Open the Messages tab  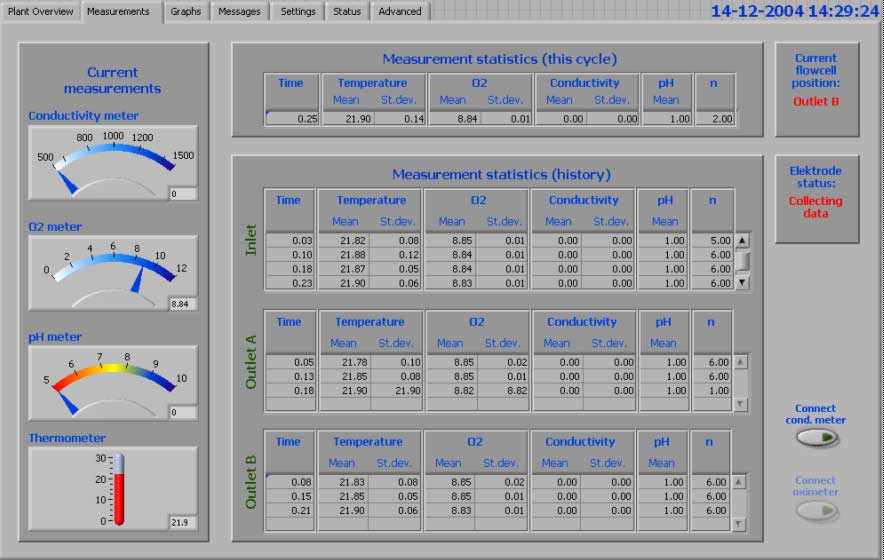click(239, 12)
